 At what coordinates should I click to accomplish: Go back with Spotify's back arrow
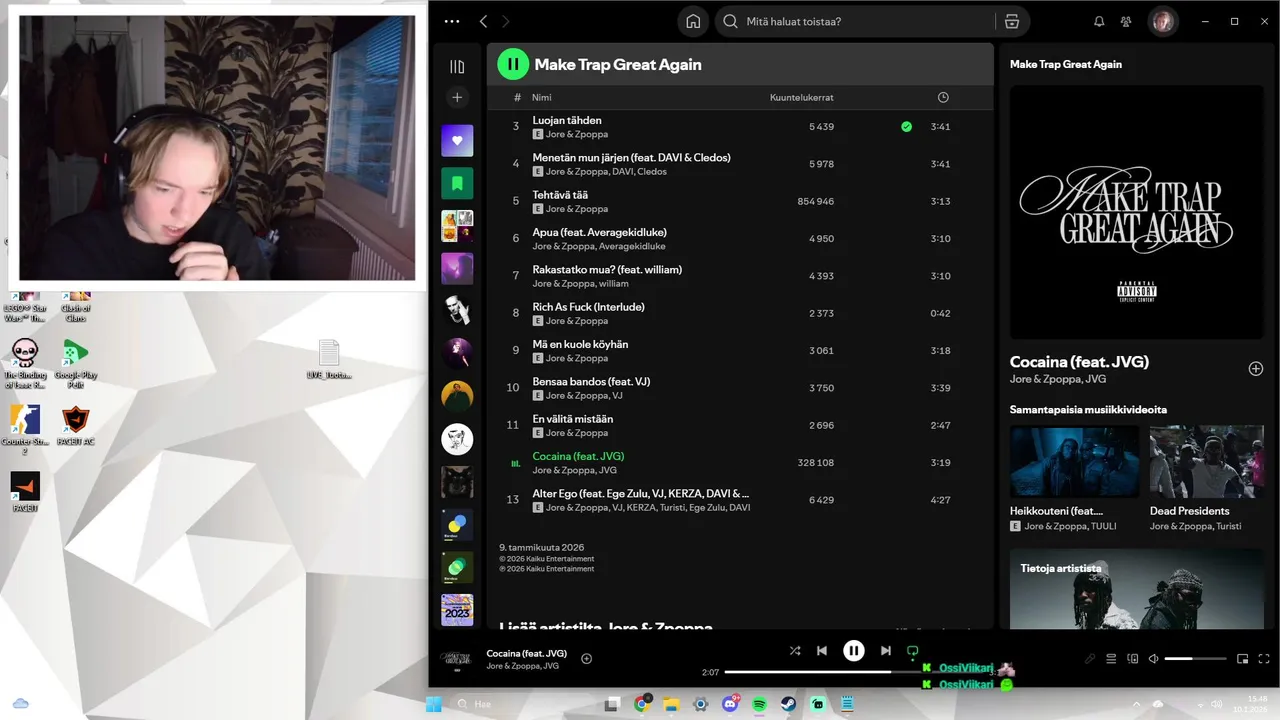(484, 21)
